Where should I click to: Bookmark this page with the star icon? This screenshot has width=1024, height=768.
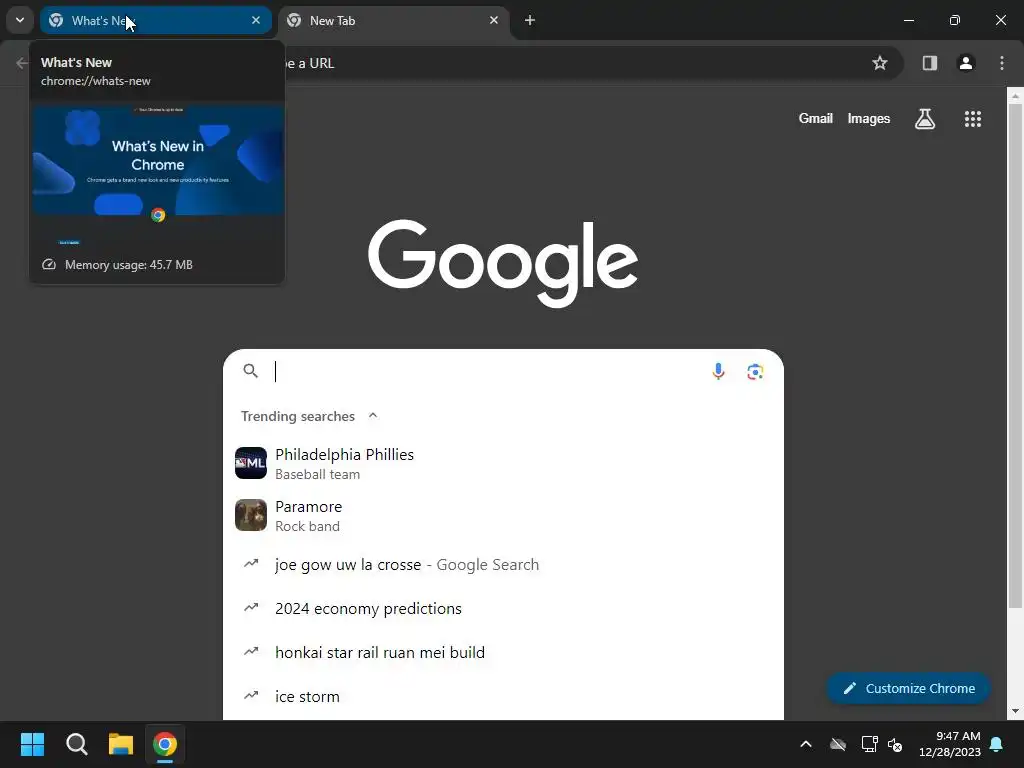pyautogui.click(x=880, y=63)
